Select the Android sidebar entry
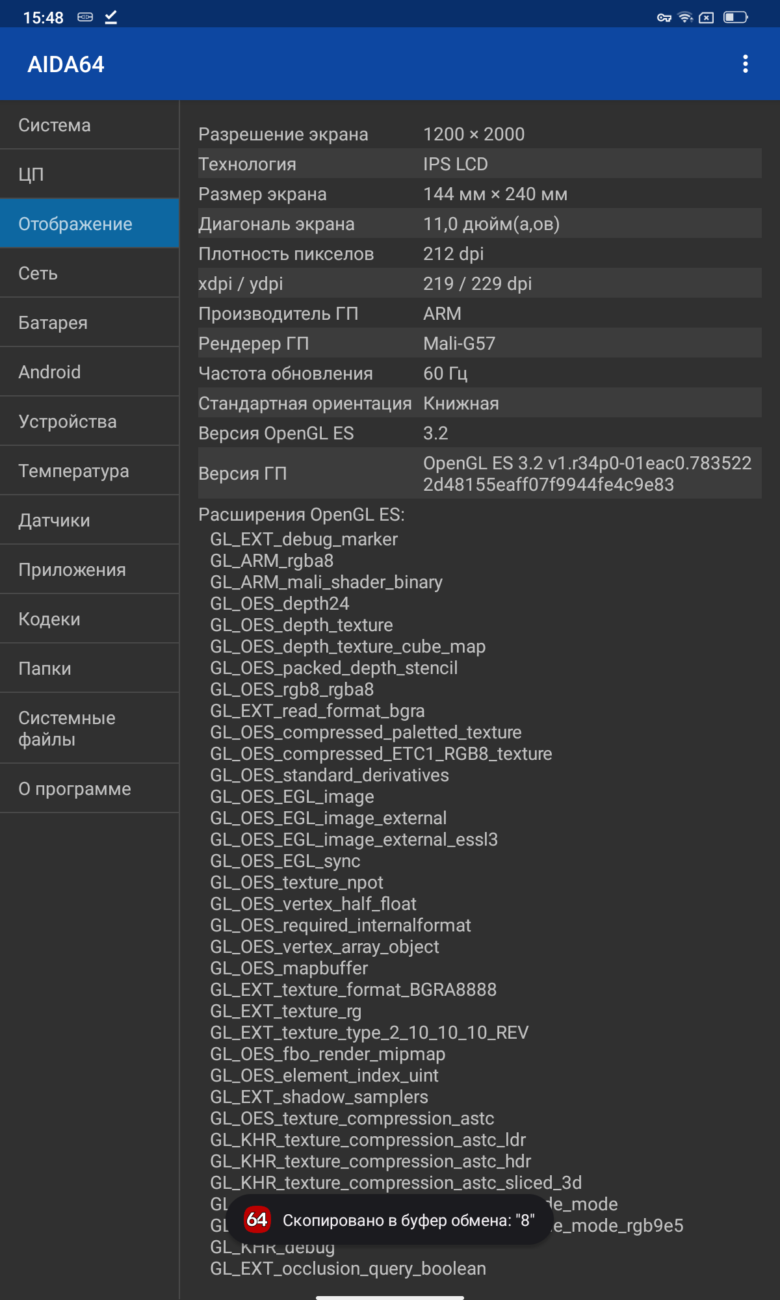The image size is (780, 1300). 90,372
